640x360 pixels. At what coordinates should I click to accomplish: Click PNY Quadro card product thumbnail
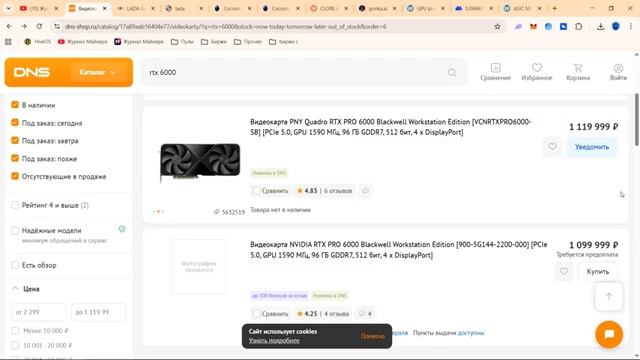pos(200,162)
